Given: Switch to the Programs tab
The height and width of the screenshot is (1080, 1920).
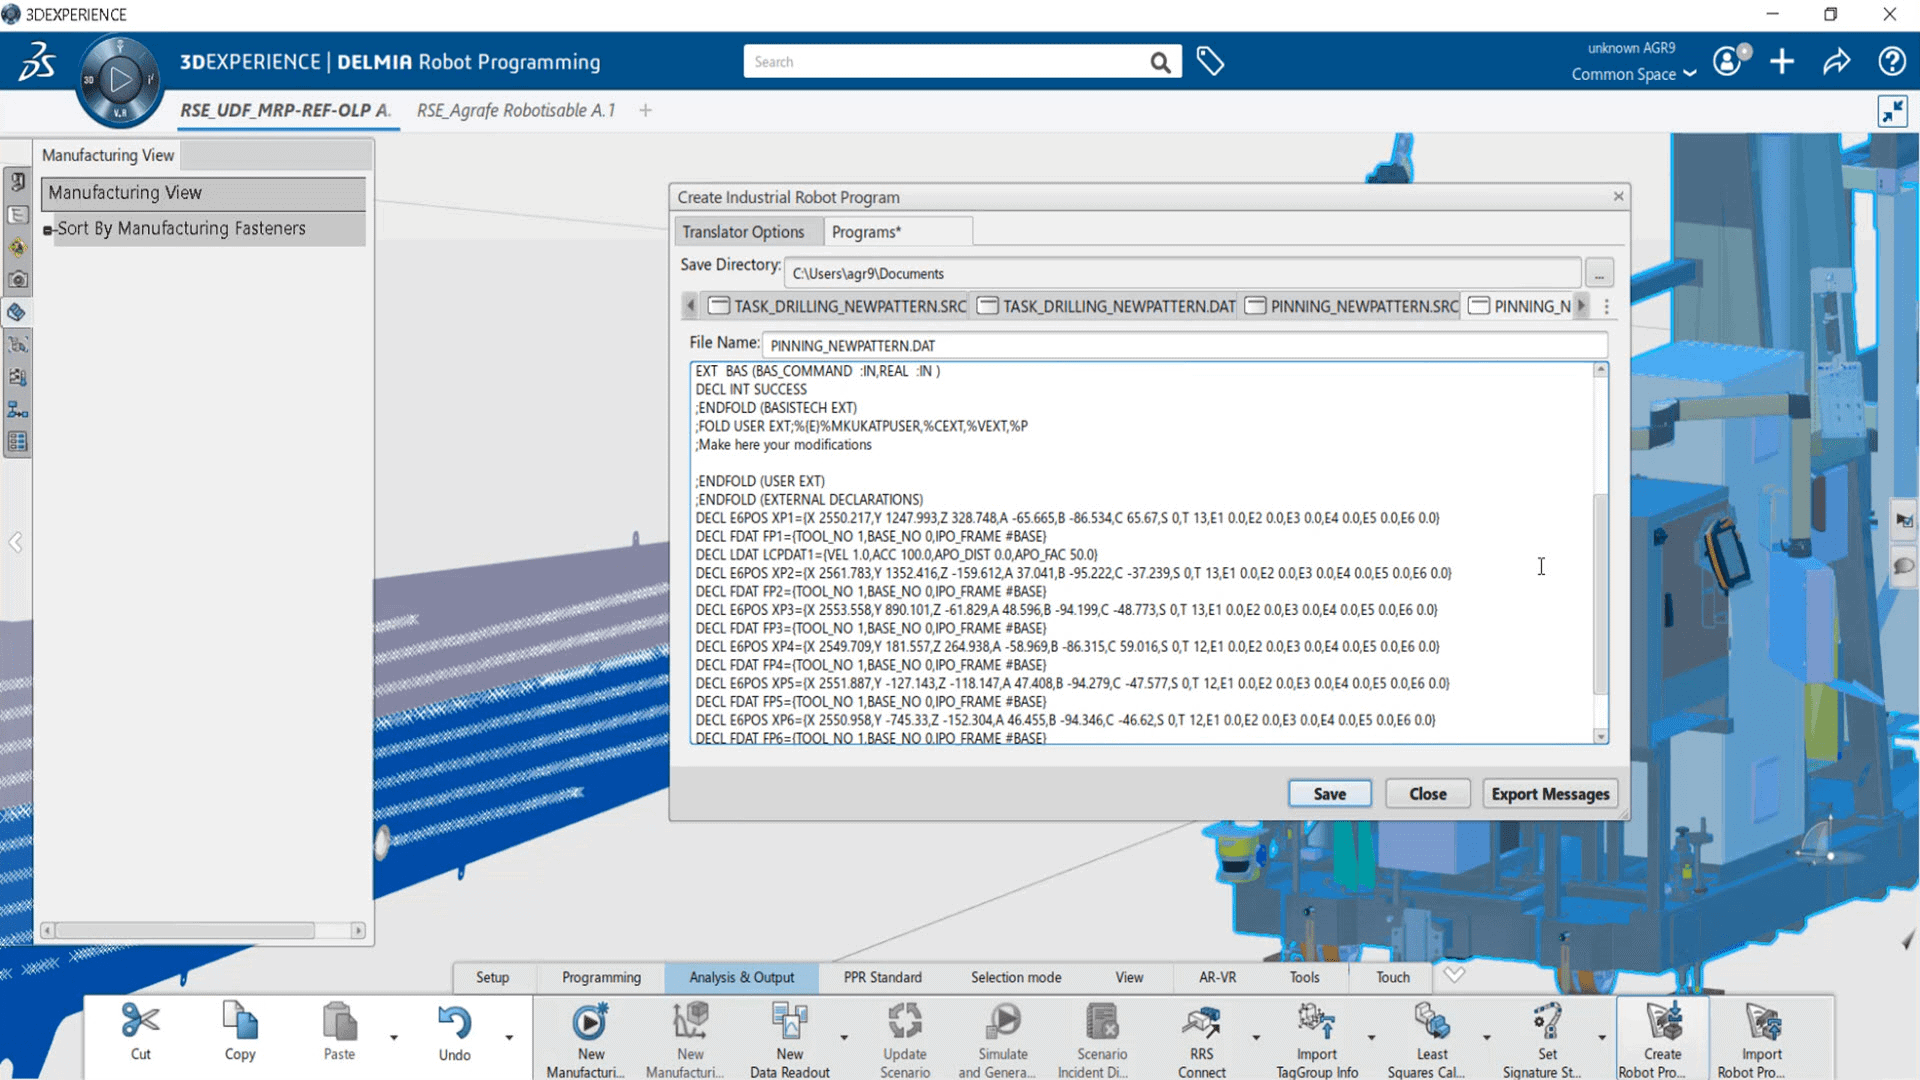Looking at the screenshot, I should tap(866, 232).
